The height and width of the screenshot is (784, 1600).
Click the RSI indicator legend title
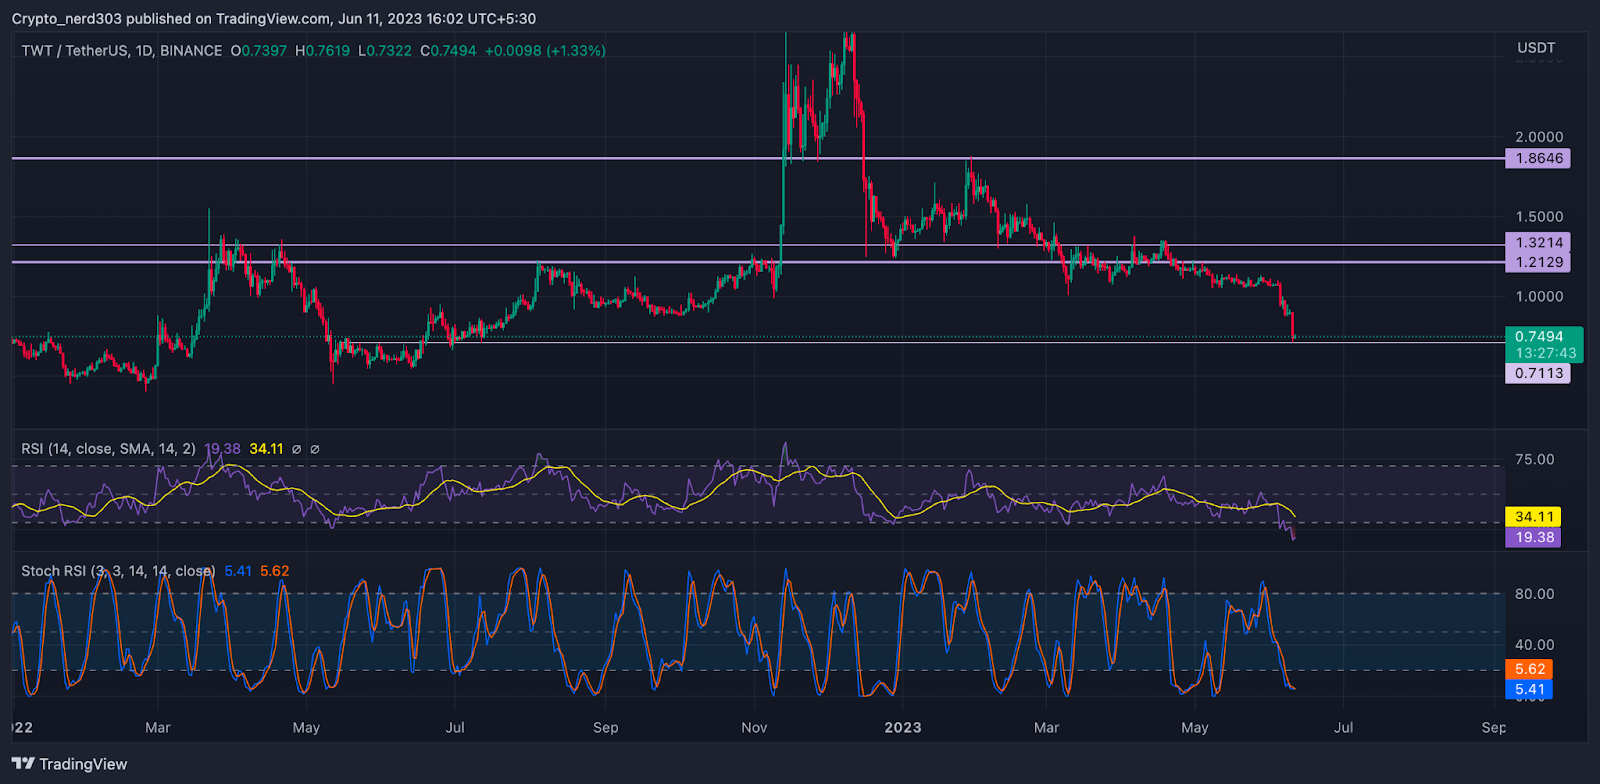pyautogui.click(x=108, y=449)
